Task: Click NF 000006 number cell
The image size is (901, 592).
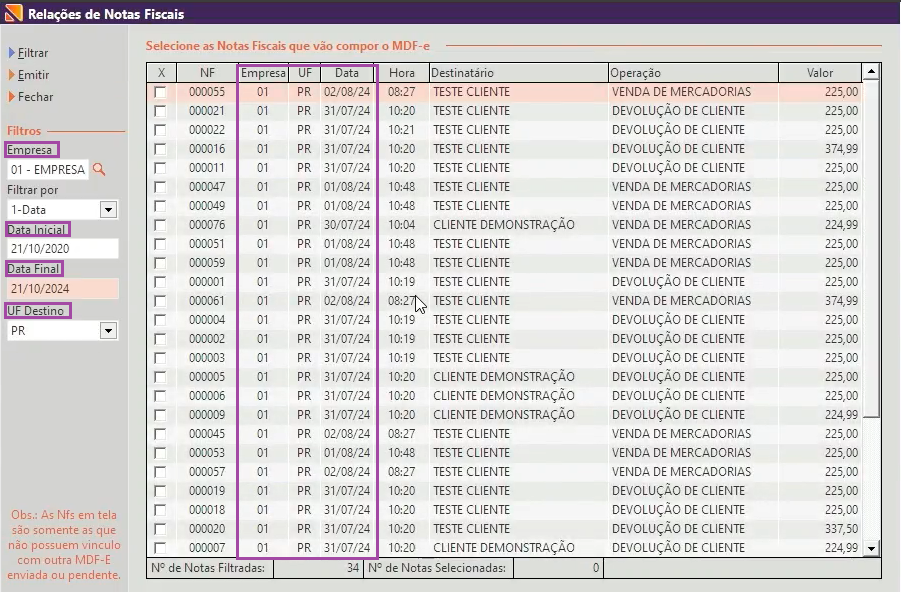Action: (x=207, y=396)
